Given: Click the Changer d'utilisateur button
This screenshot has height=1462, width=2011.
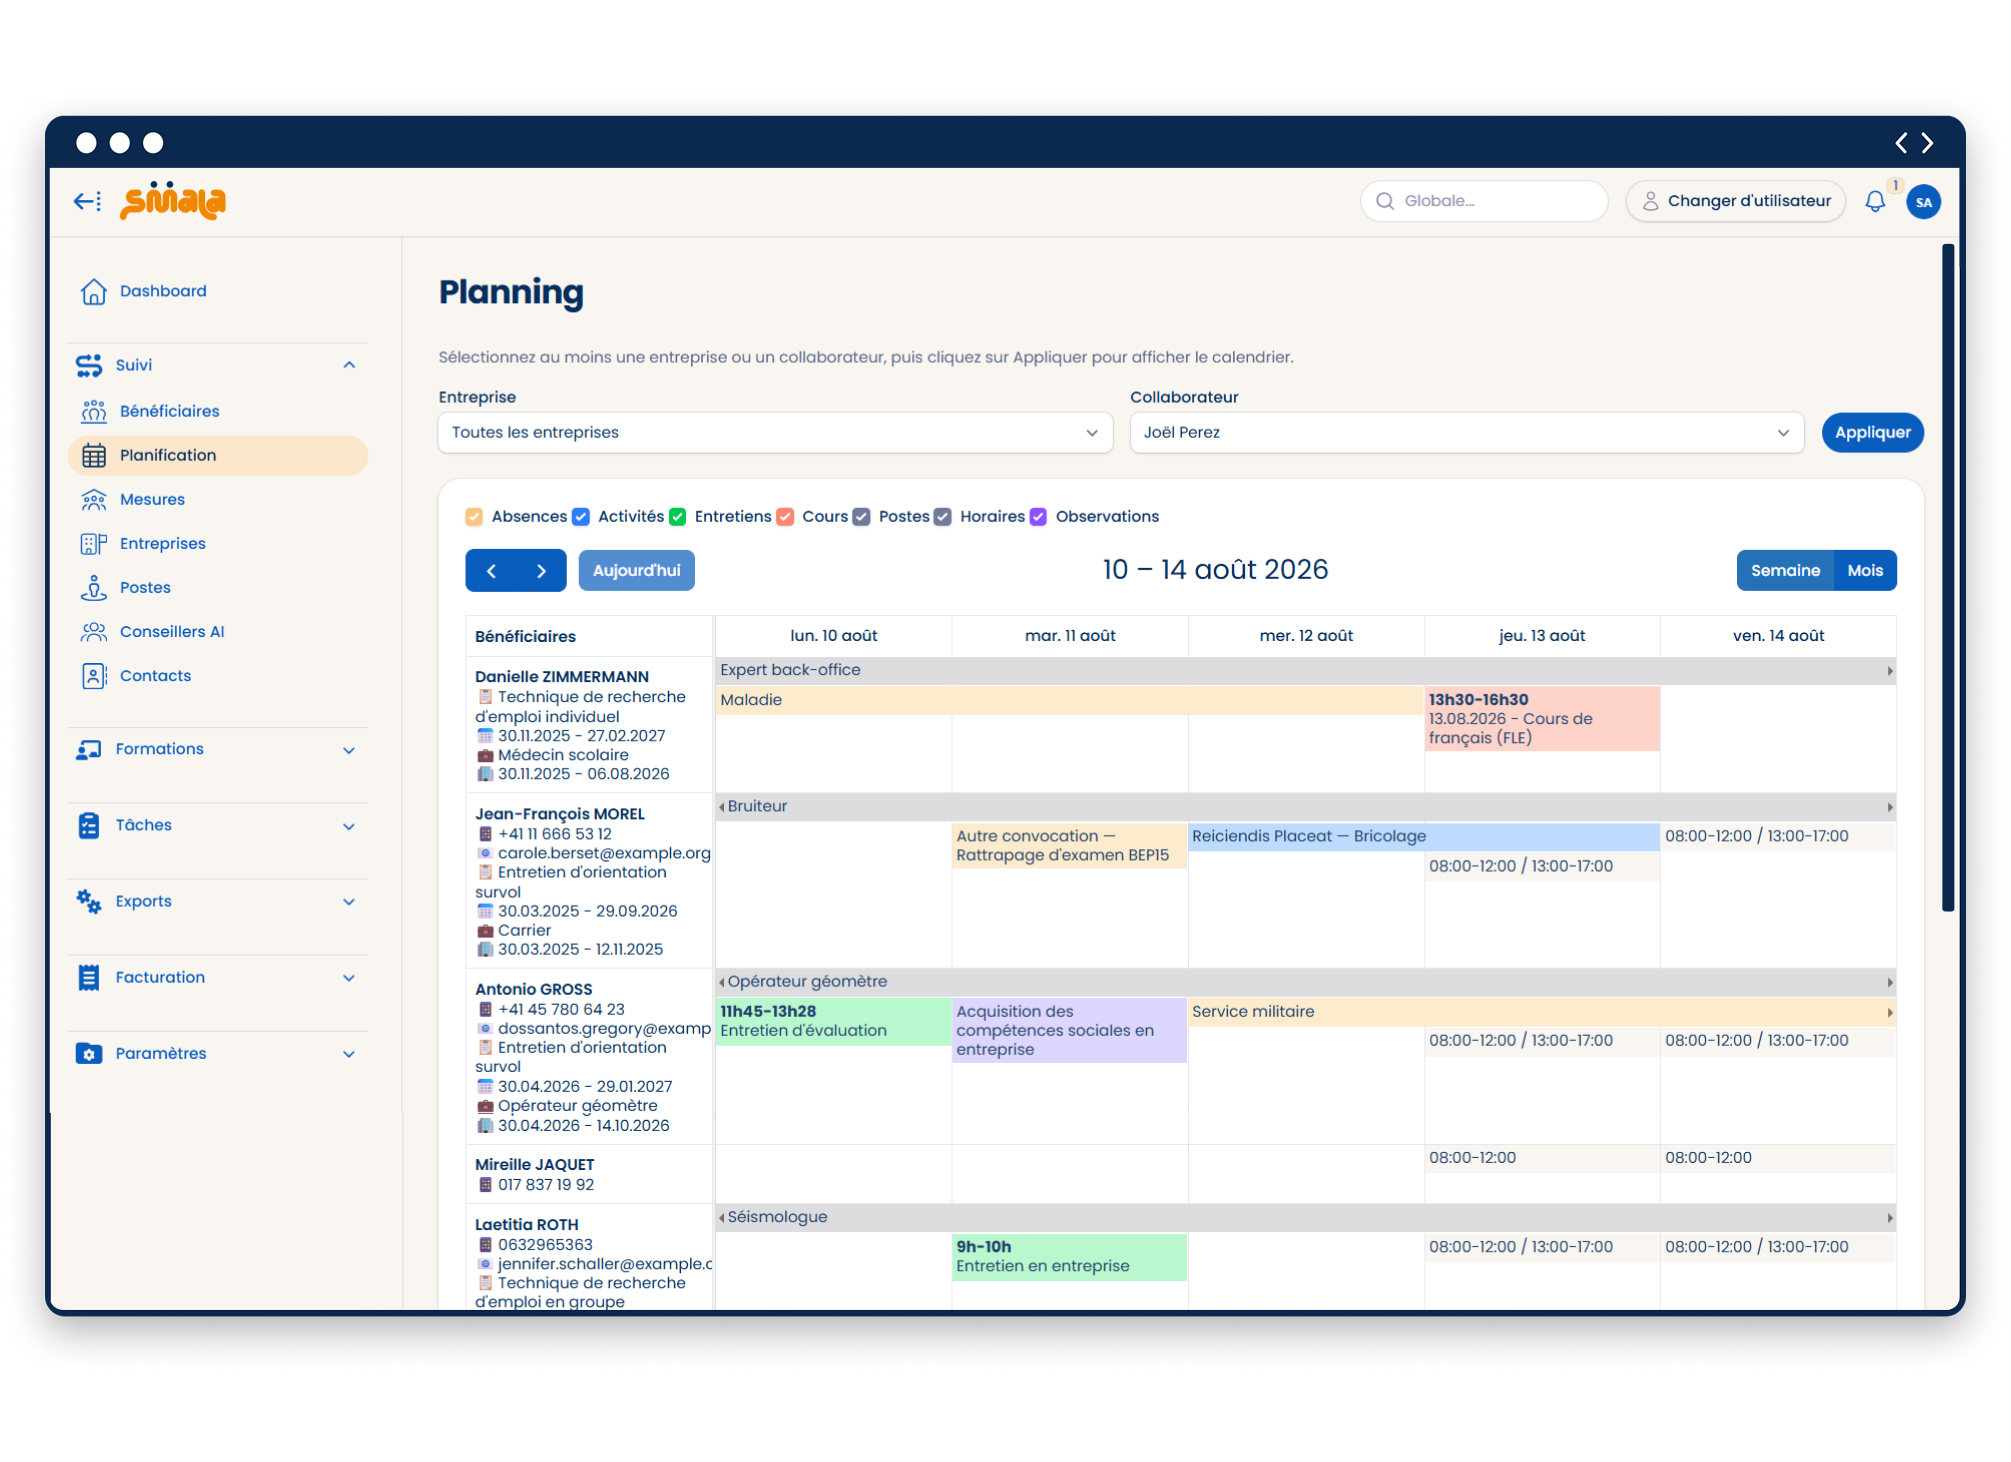Looking at the screenshot, I should [1736, 201].
